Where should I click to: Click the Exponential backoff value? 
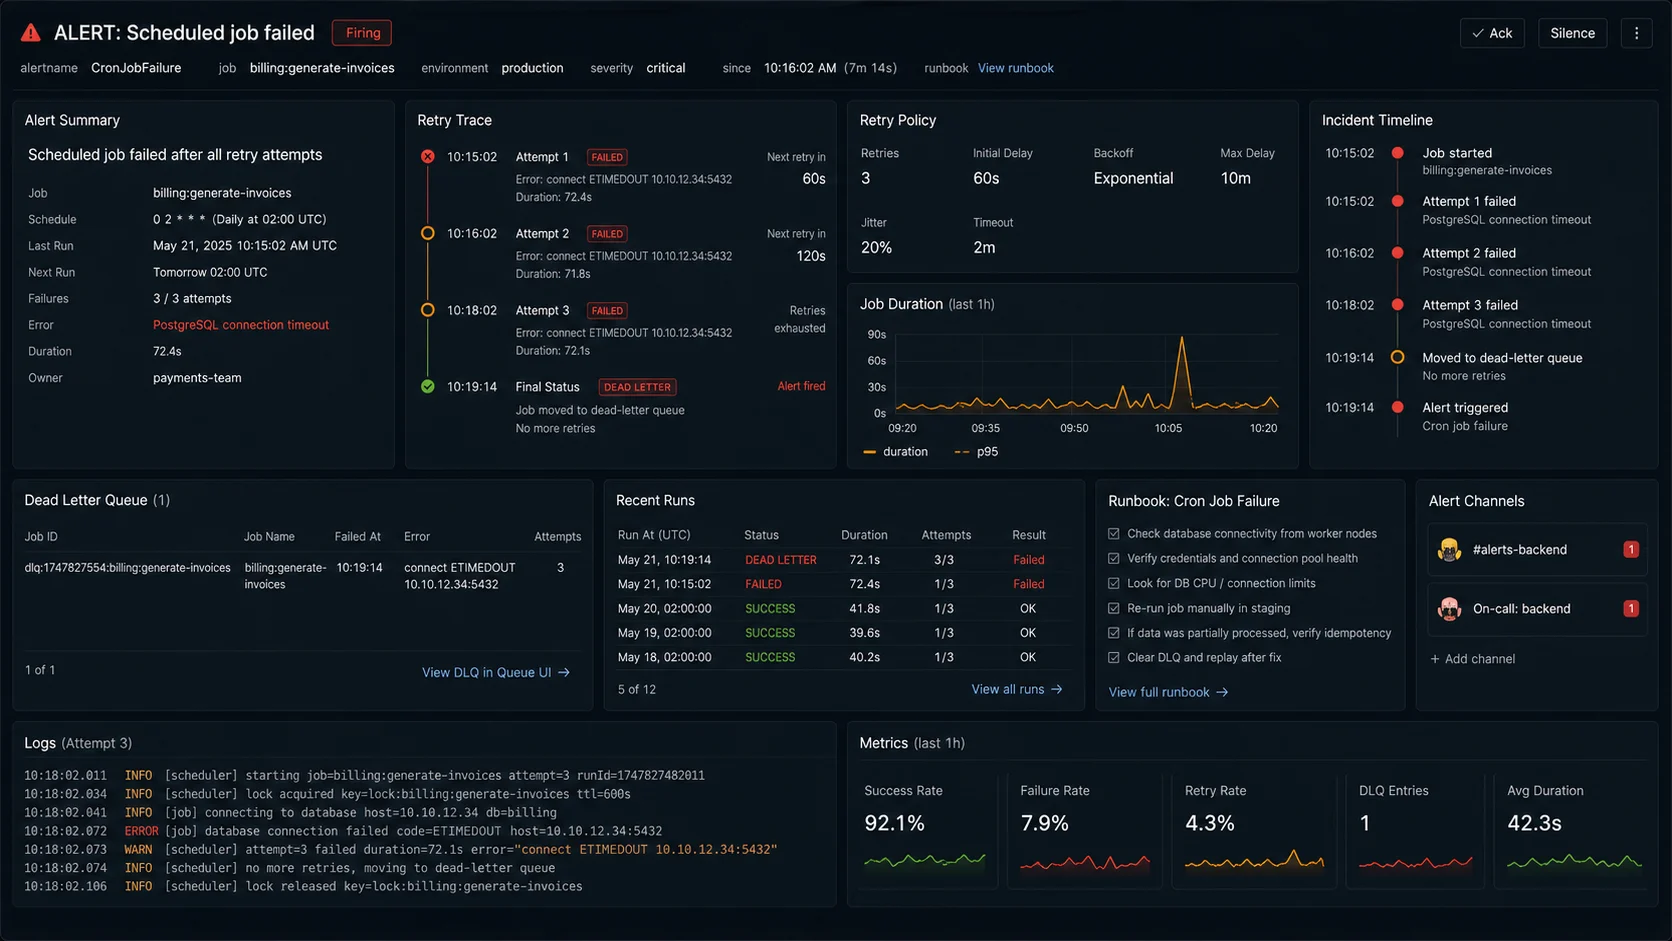click(1133, 178)
